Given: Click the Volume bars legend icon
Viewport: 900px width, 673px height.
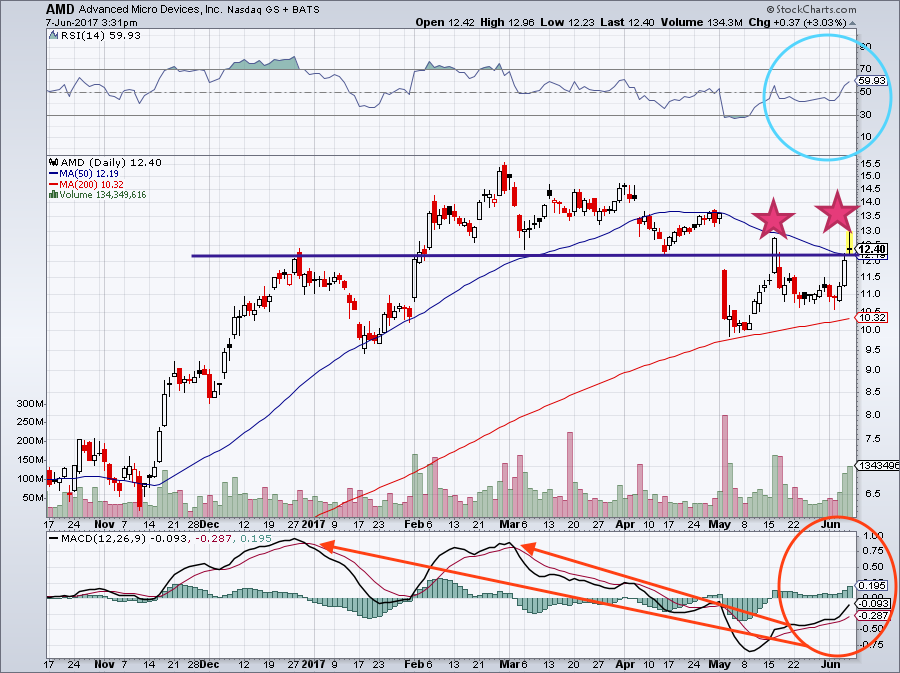Looking at the screenshot, I should (x=53, y=195).
